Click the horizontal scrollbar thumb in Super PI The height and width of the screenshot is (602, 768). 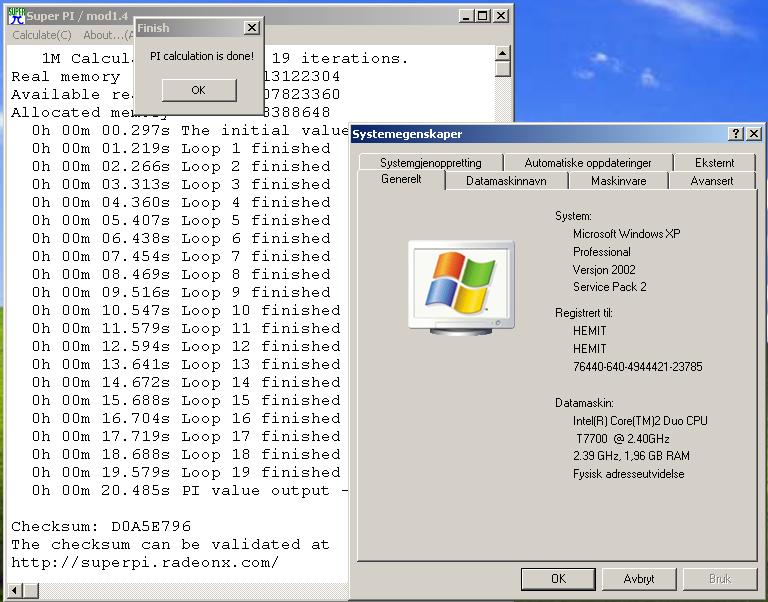tap(31, 590)
